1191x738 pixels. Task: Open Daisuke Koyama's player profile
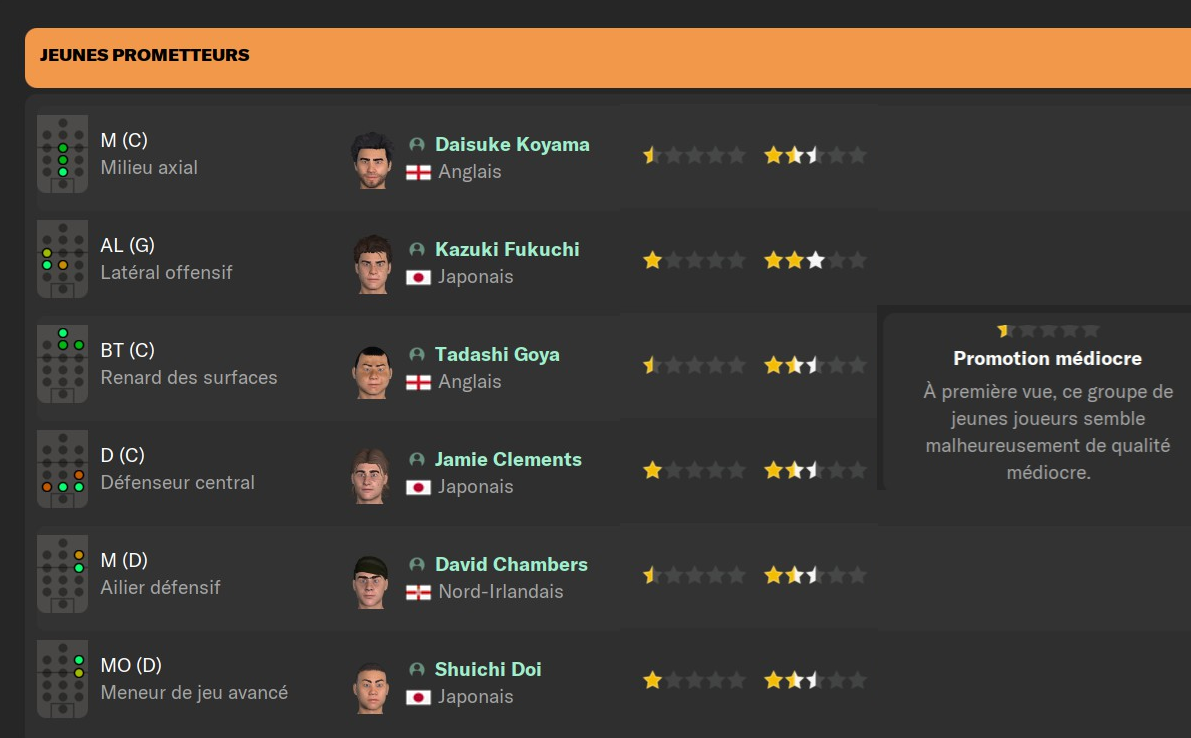pyautogui.click(x=512, y=145)
